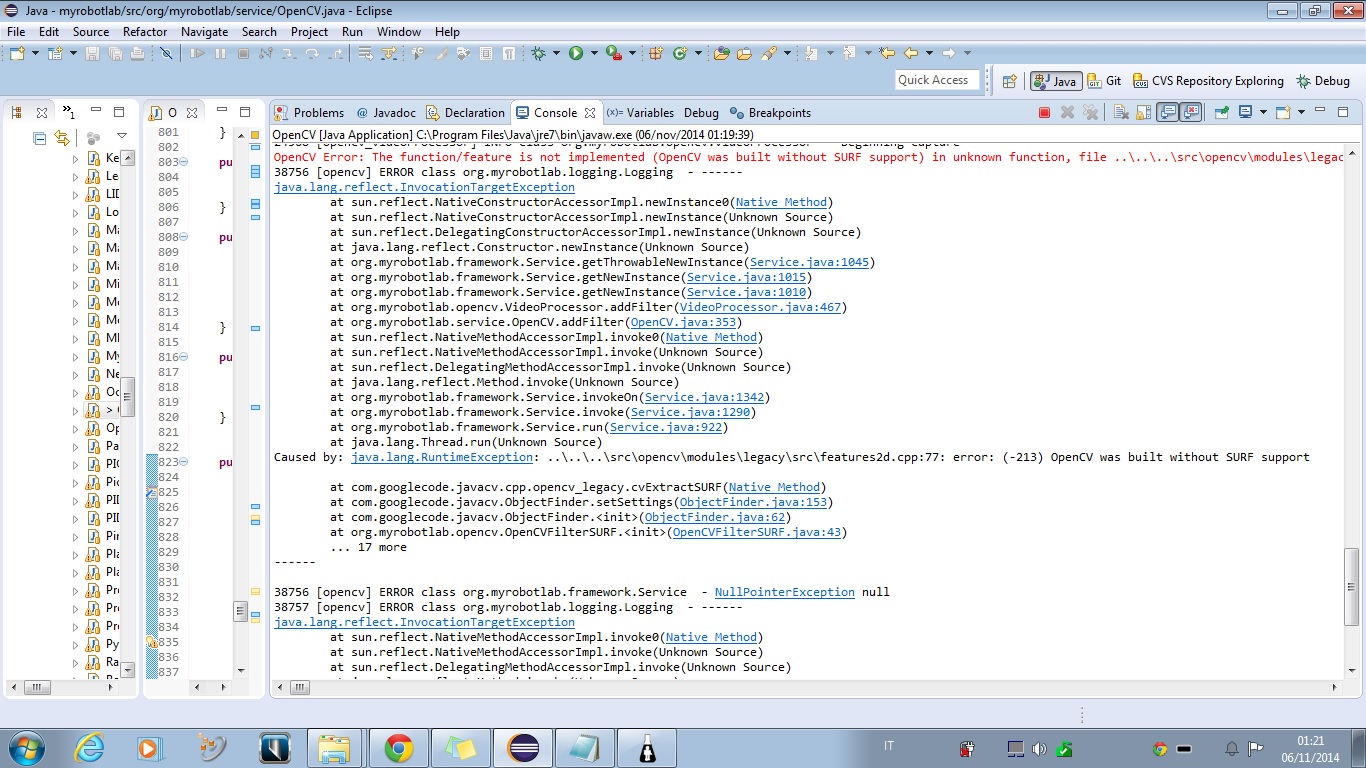The height and width of the screenshot is (768, 1366).
Task: Click the Clear Console icon
Action: 1121,113
